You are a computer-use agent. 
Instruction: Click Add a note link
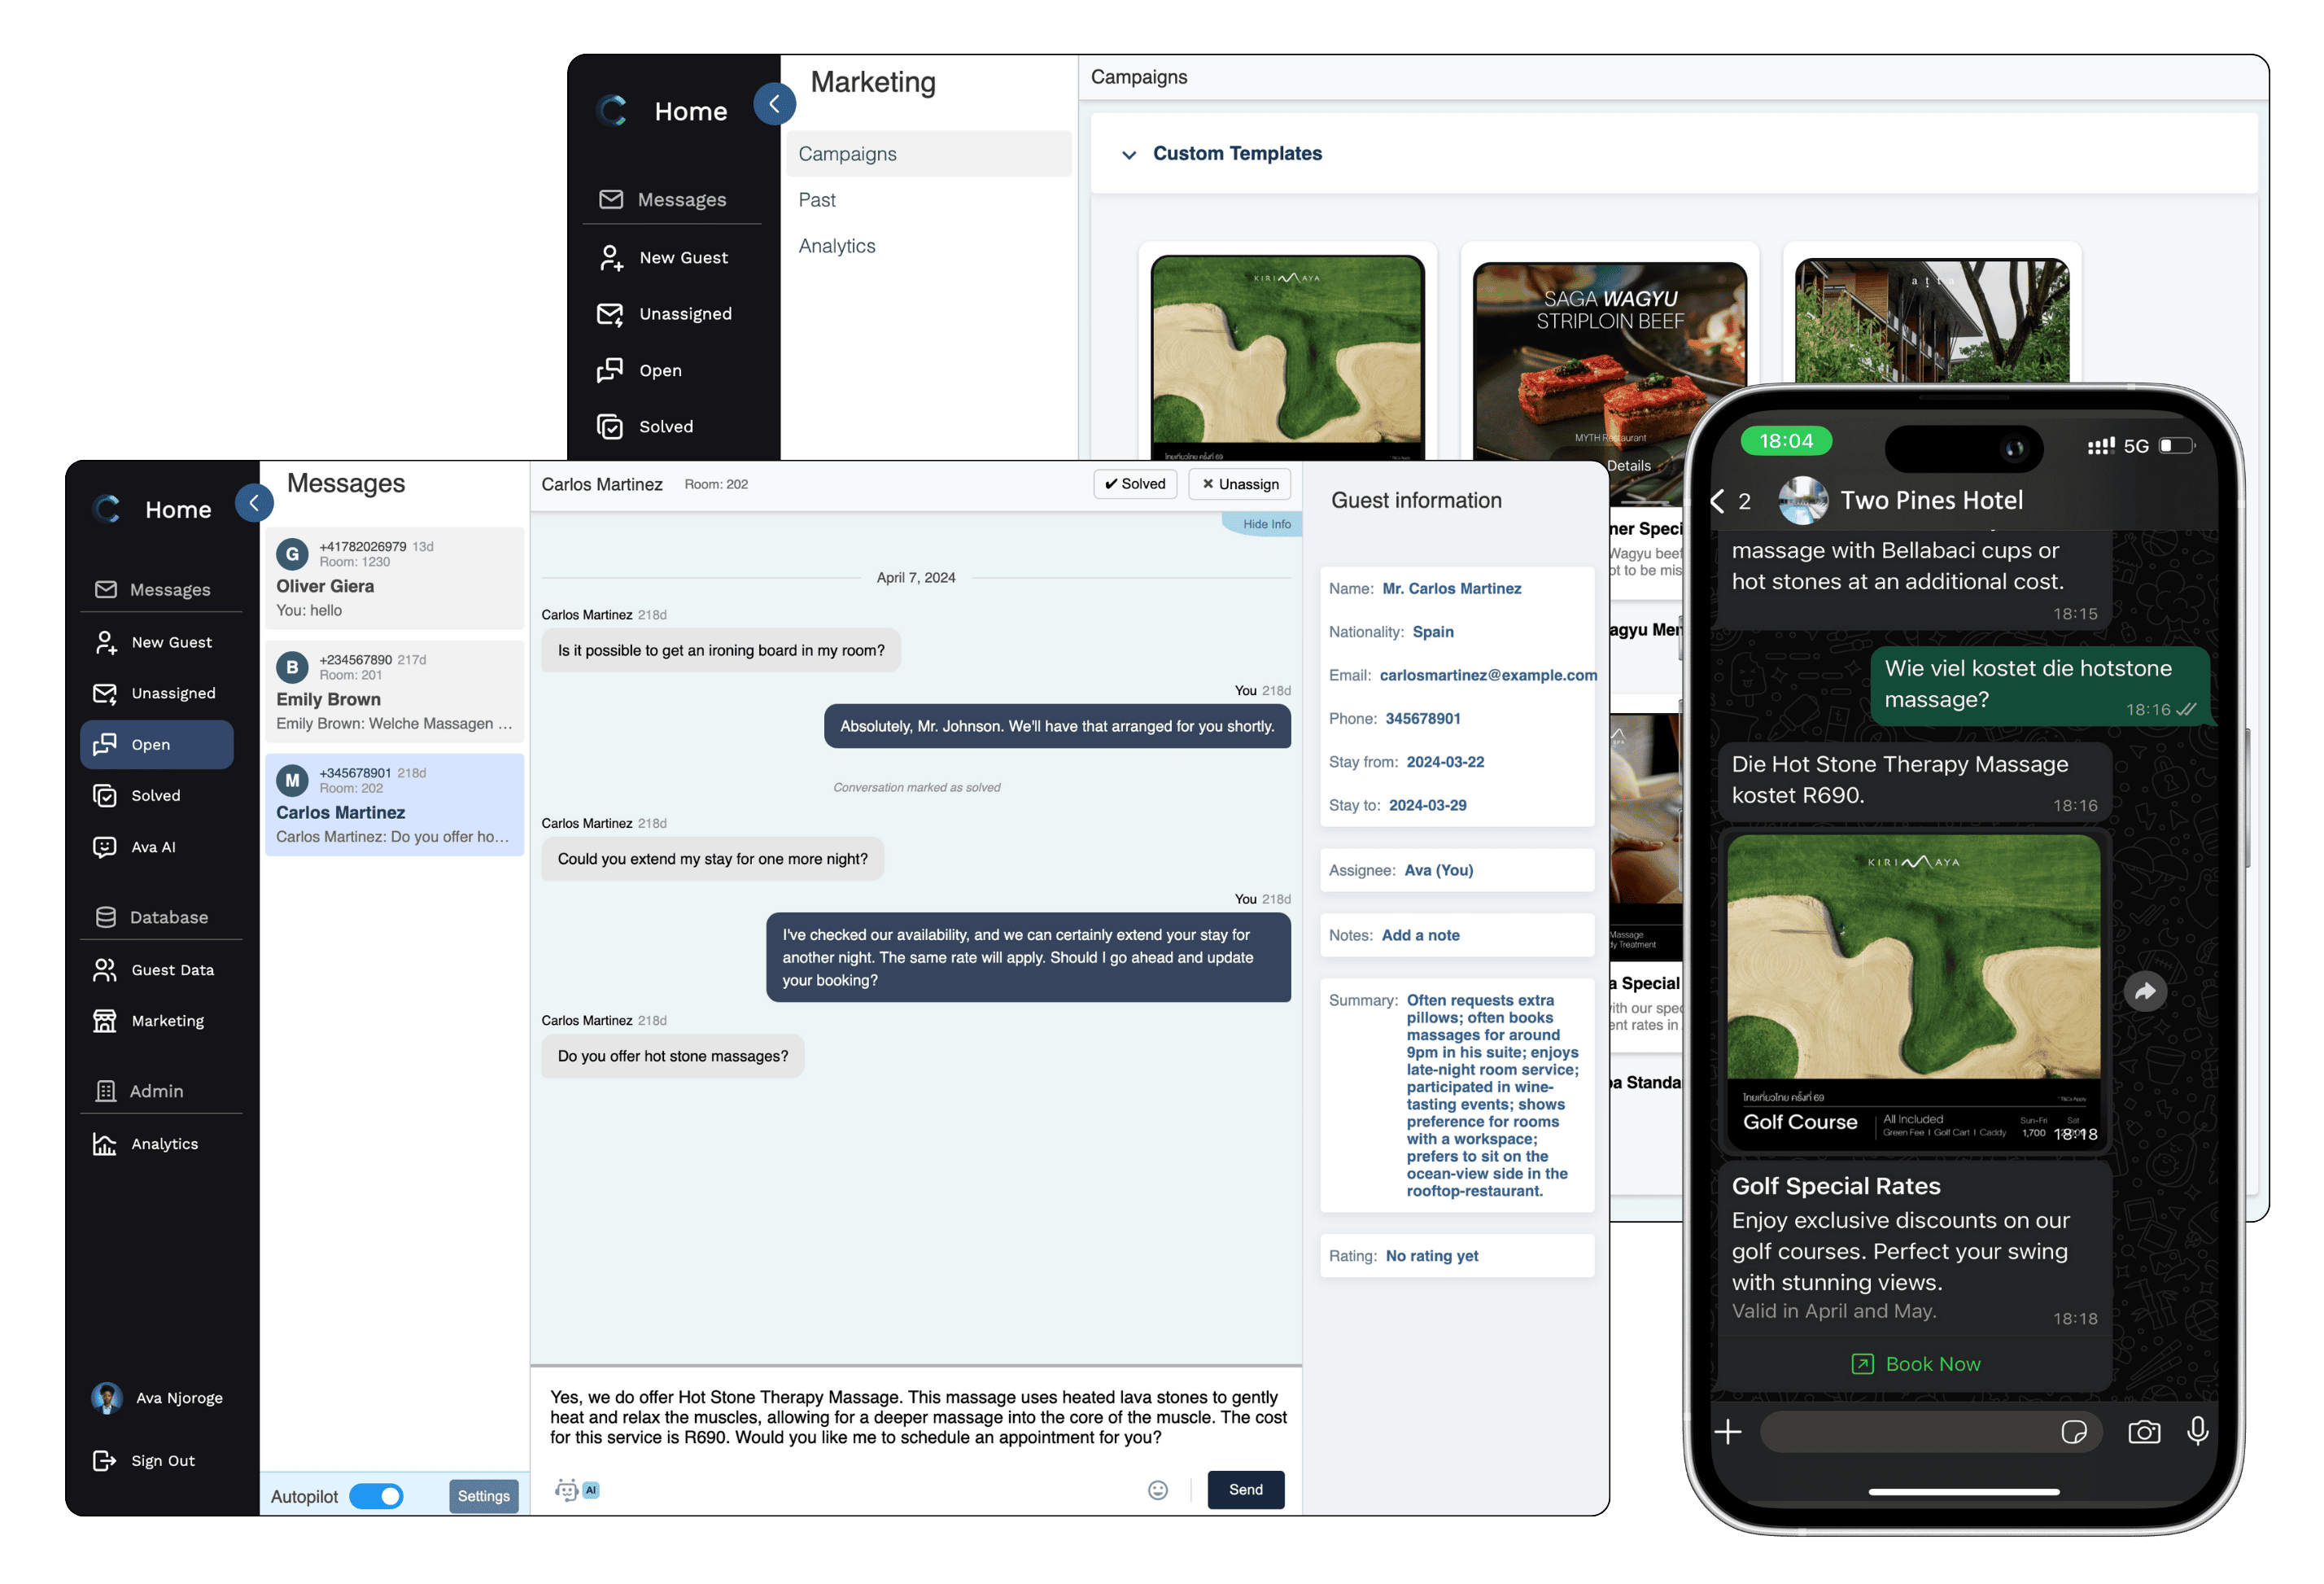click(1420, 935)
